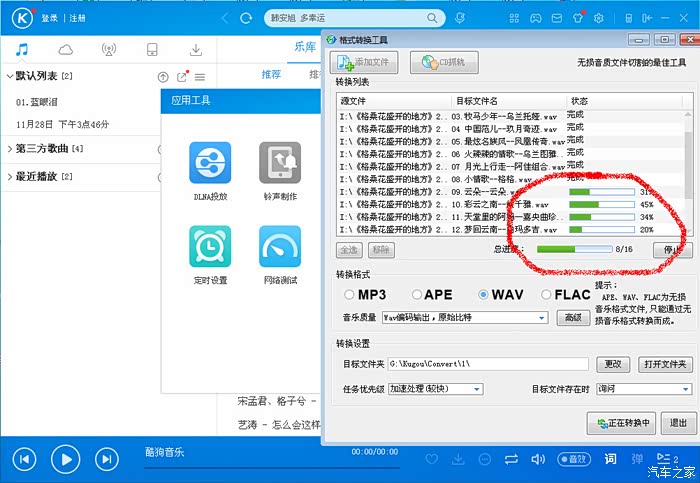Viewport: 700px width, 483px height.
Task: Open the skin (T-shirt) icon in title bar
Action: [x=577, y=18]
